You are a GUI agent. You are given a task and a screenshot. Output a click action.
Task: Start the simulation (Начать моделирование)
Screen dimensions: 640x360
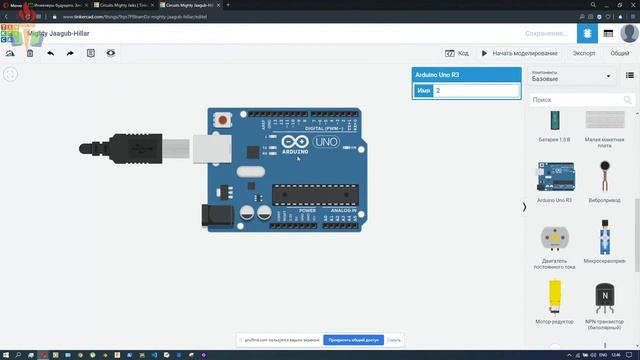519,53
